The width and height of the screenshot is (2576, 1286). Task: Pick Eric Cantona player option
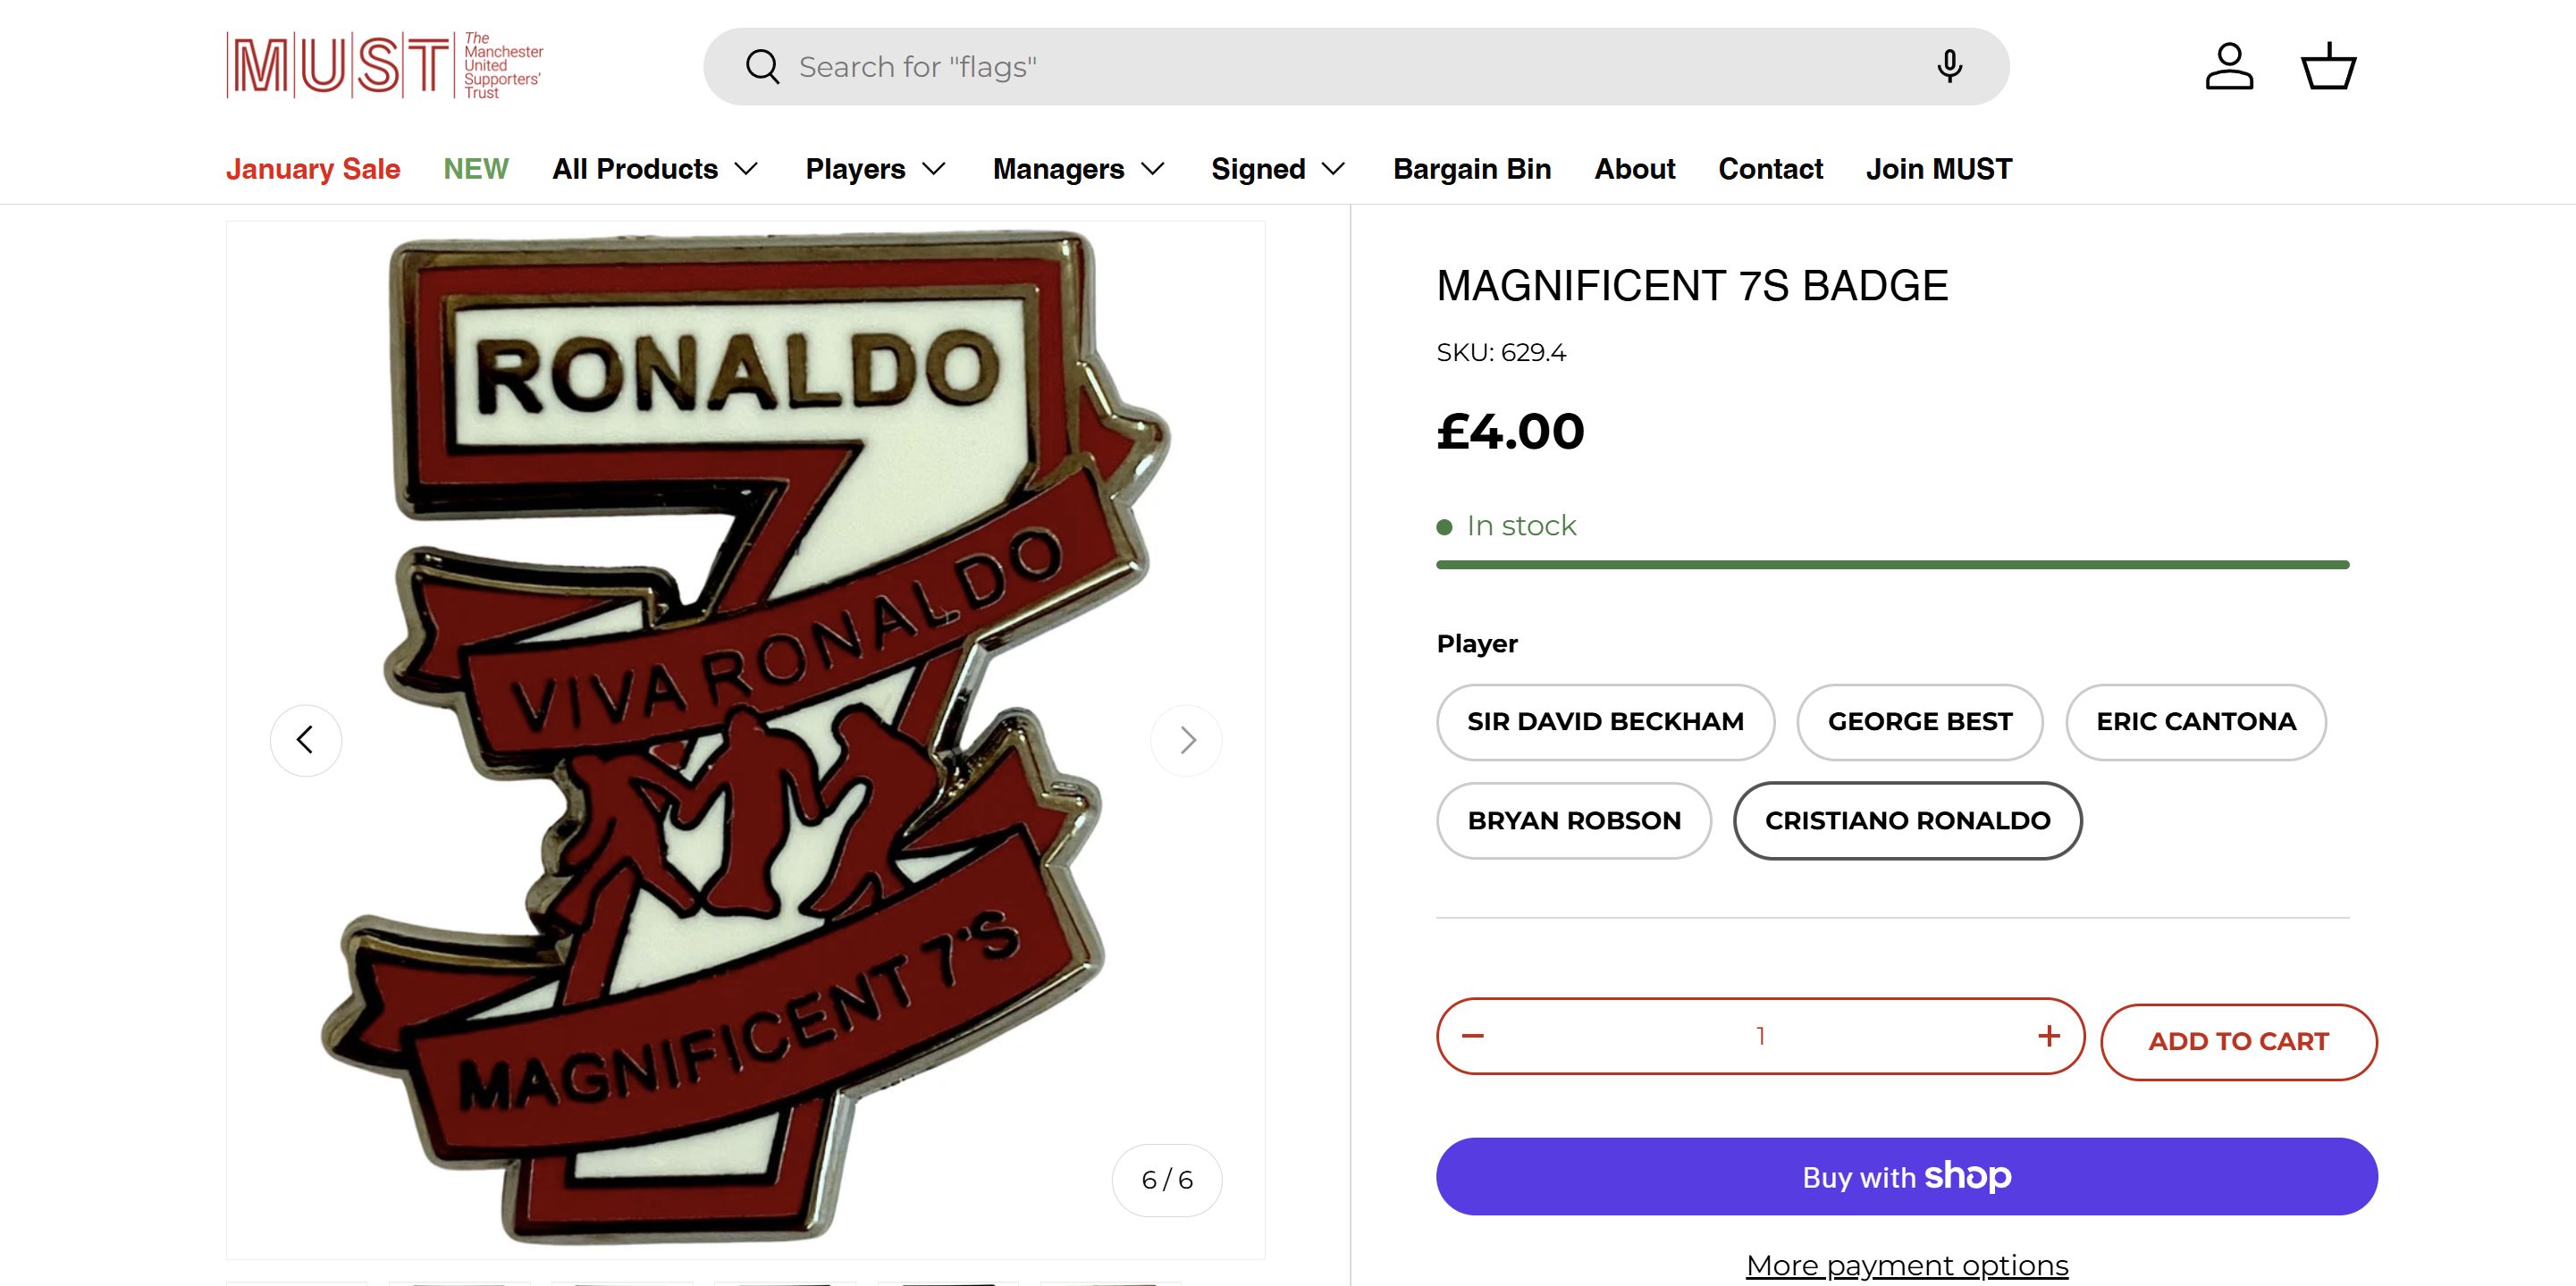click(x=2196, y=722)
